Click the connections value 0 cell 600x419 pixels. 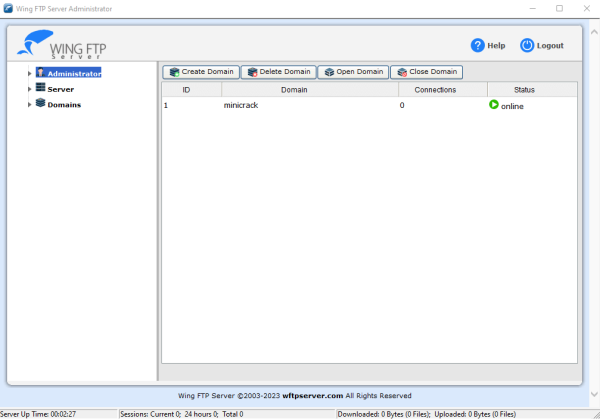coord(402,105)
